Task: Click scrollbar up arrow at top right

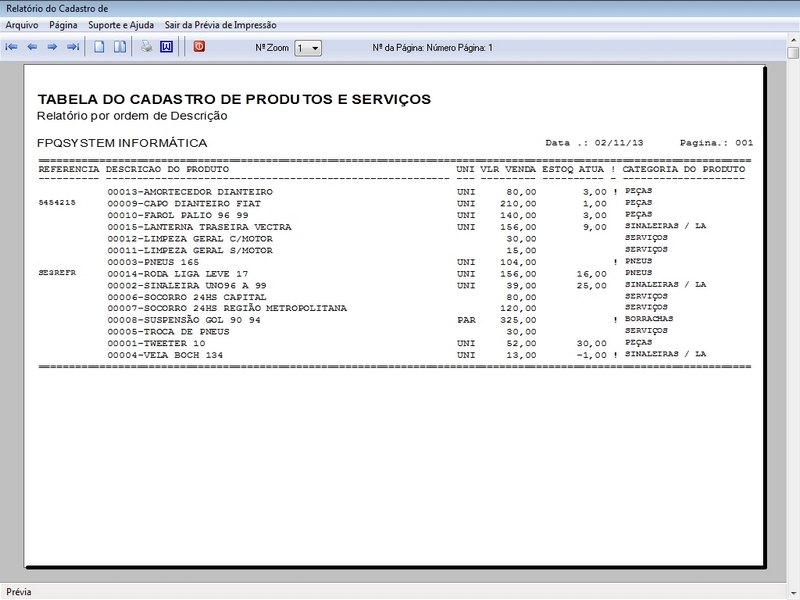Action: [x=793, y=39]
